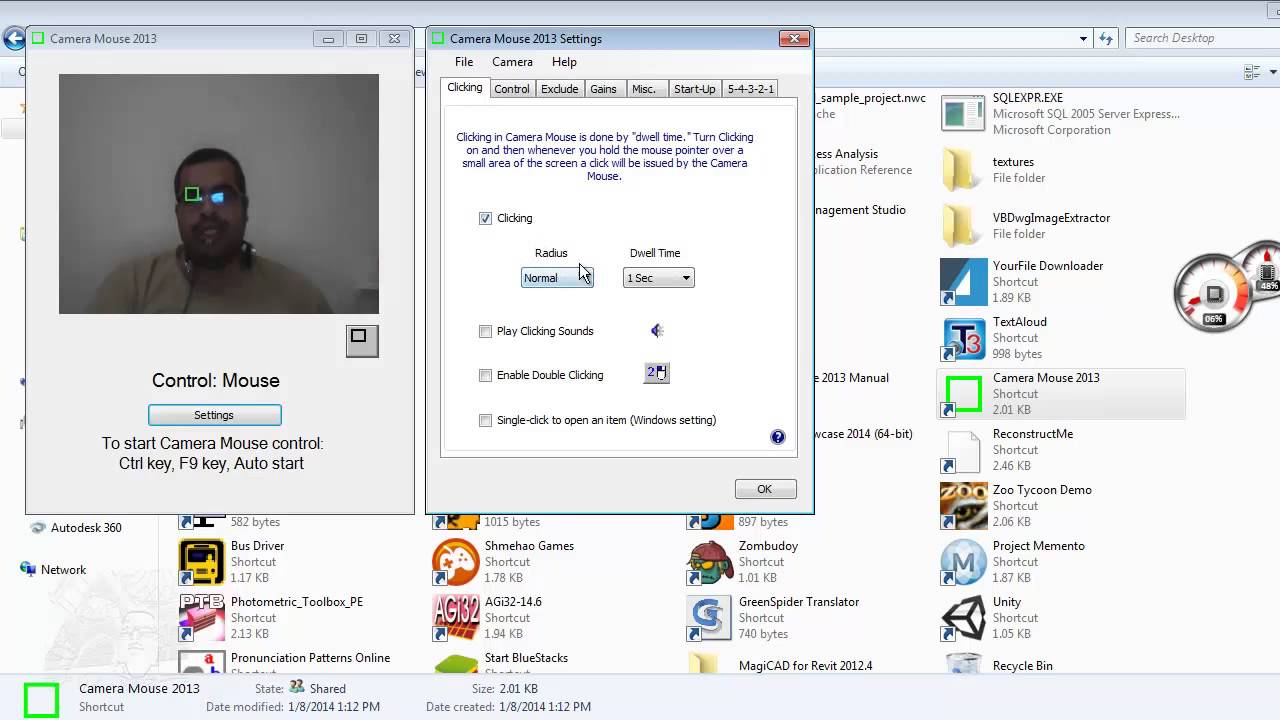Change the Explorer view using the view icon

tap(1250, 73)
